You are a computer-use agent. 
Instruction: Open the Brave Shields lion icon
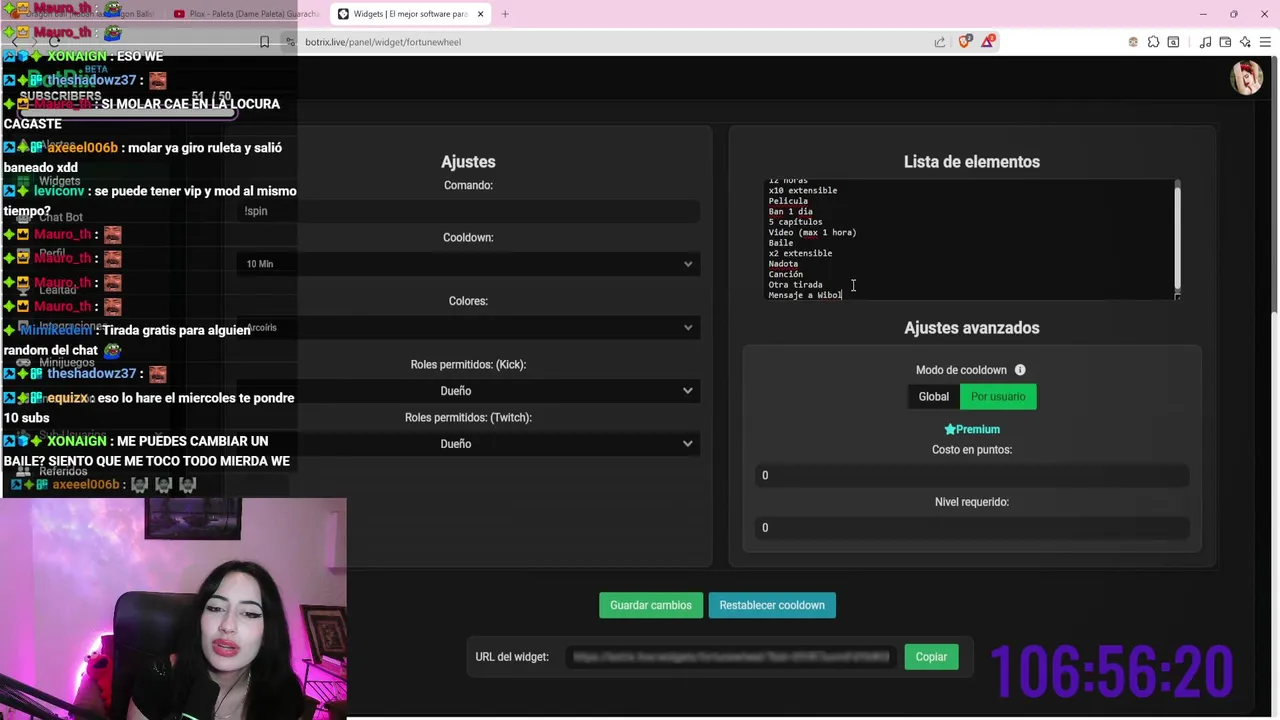965,41
